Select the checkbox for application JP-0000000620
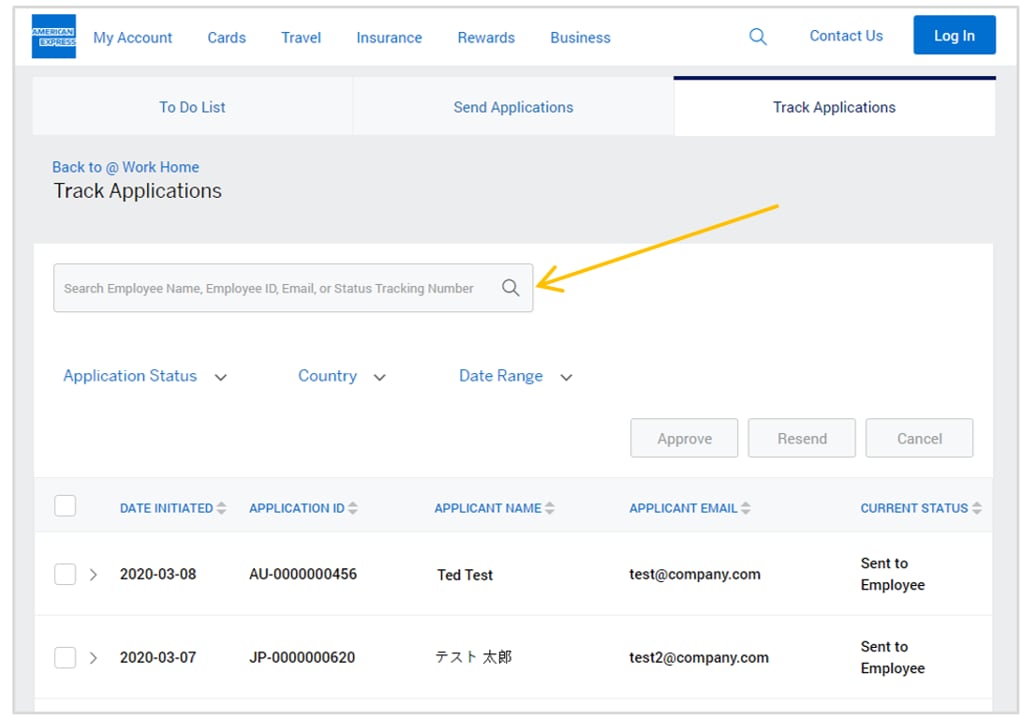This screenshot has height=720, width=1032. coord(65,657)
